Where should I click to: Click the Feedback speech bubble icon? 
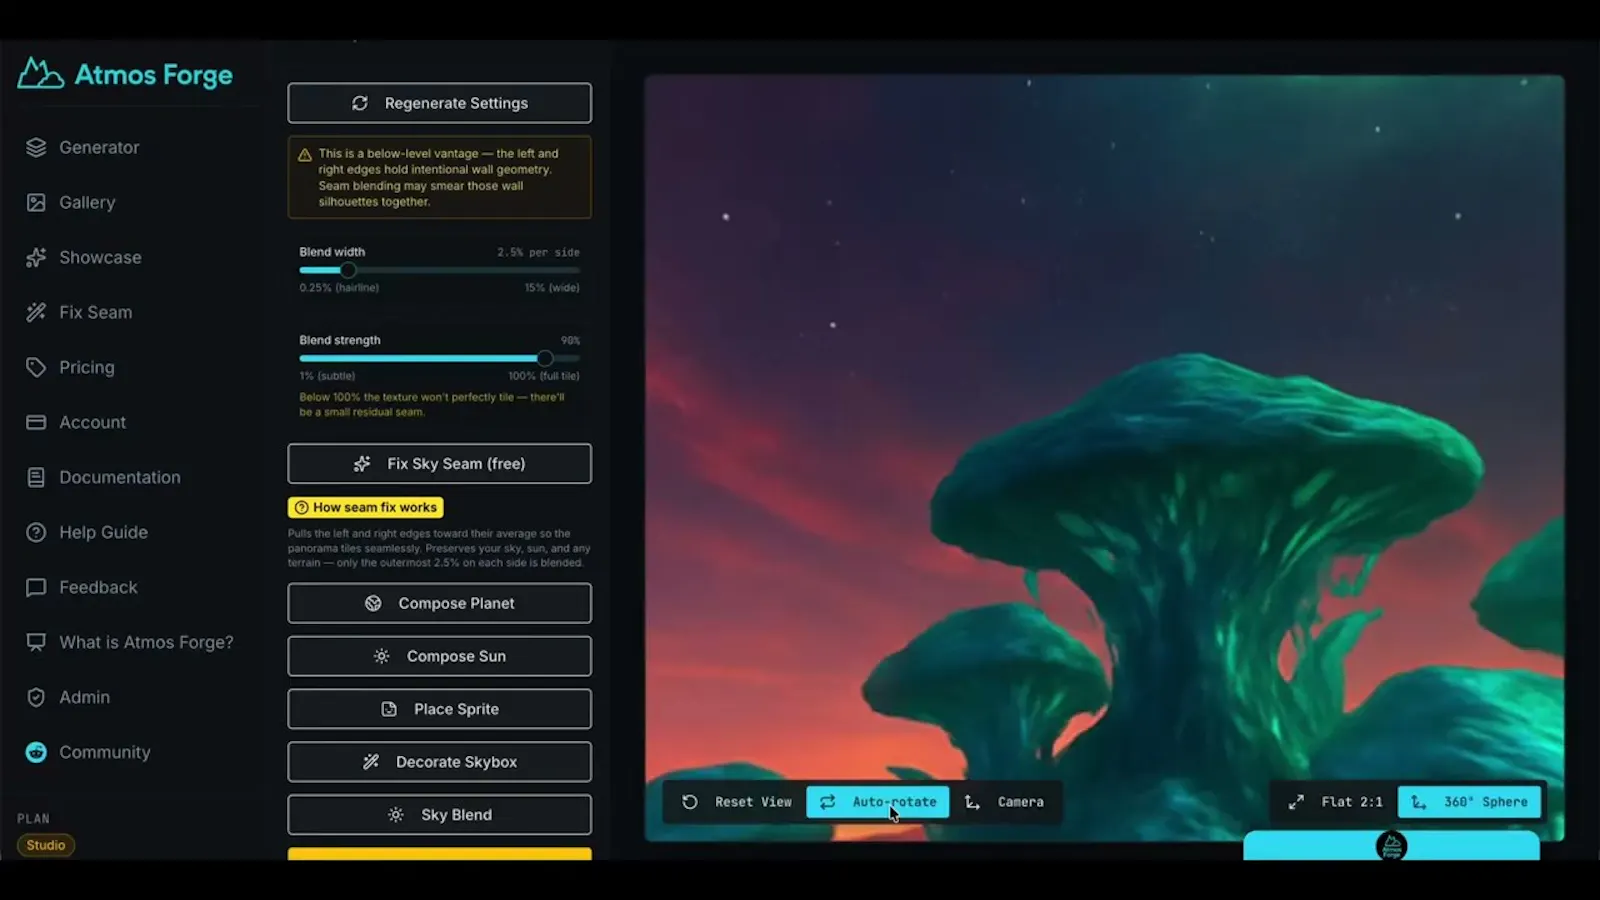coord(36,587)
